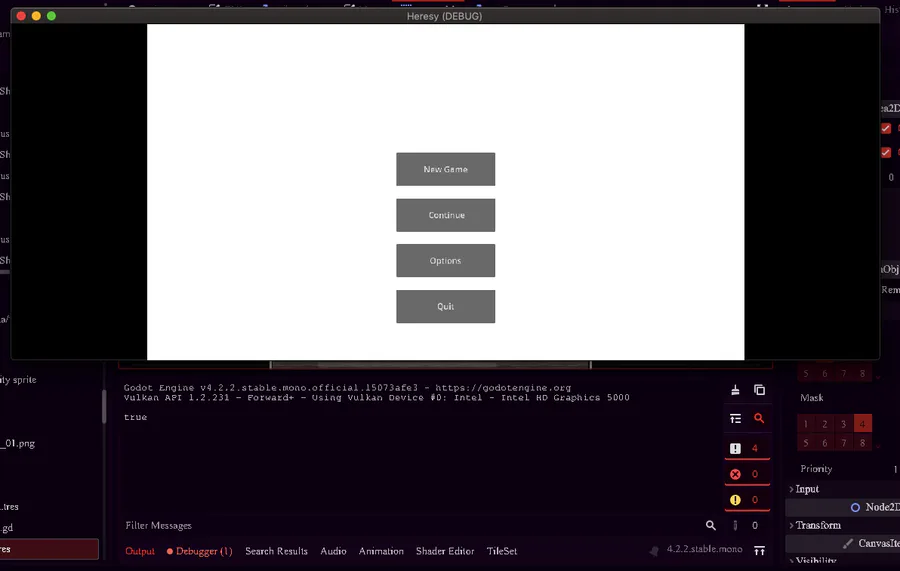Uncheck the upper red checkbox in inspector
This screenshot has width=900, height=571.
click(x=886, y=128)
